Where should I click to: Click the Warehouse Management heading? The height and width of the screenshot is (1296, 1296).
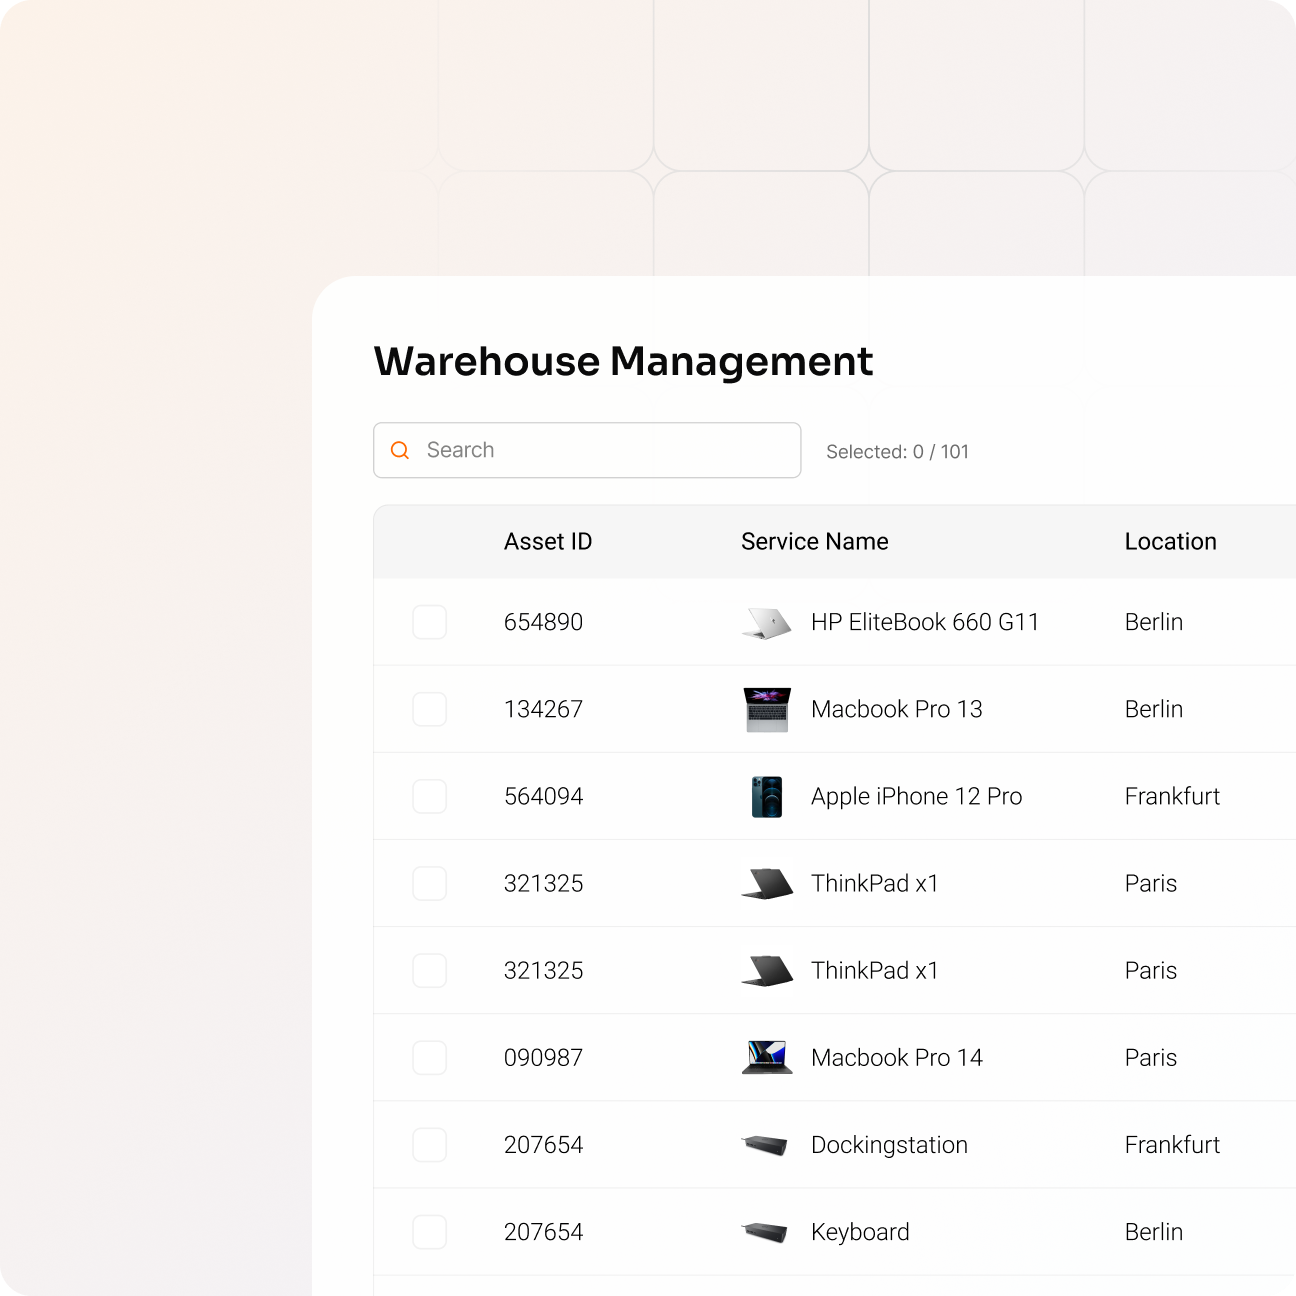point(624,361)
